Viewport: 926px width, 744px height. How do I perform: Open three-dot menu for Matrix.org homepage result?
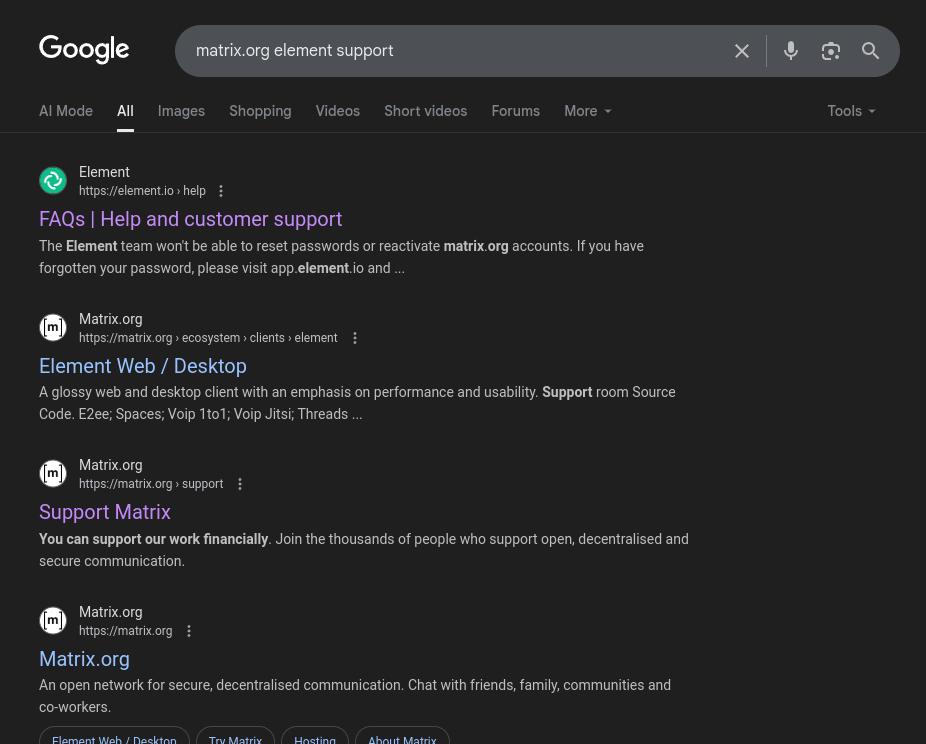click(x=189, y=631)
